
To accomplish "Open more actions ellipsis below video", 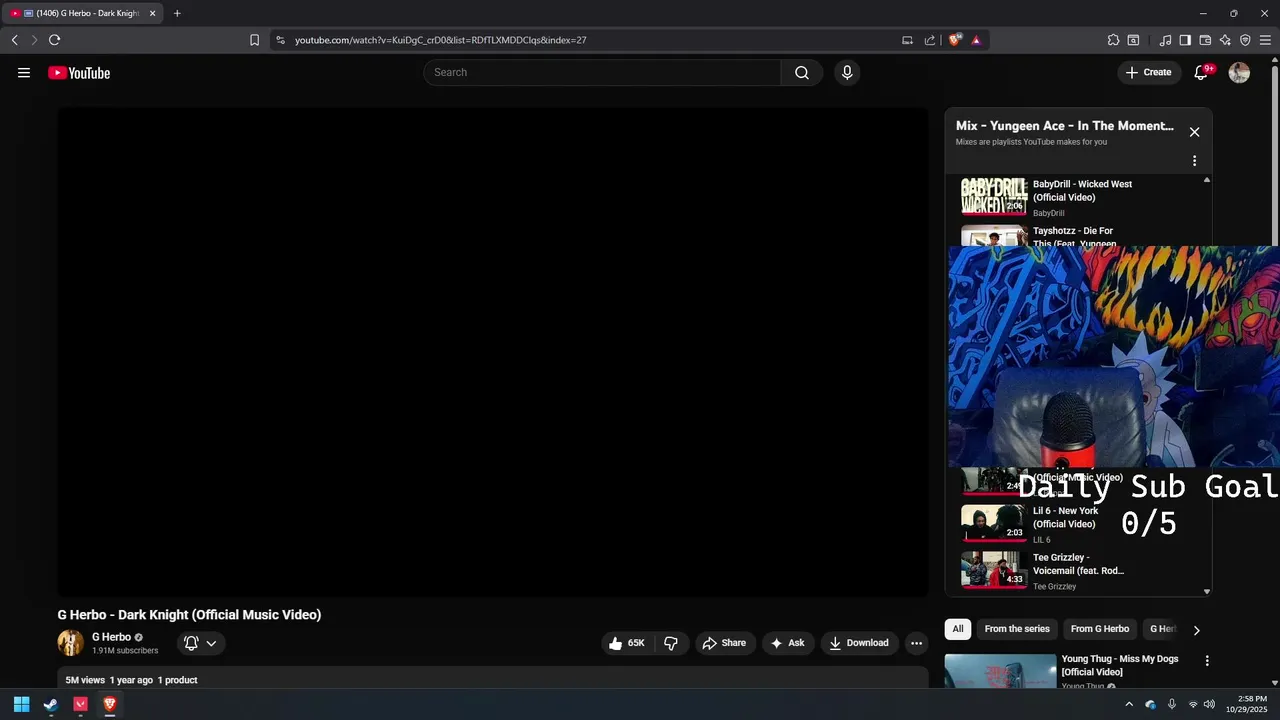I will [916, 643].
